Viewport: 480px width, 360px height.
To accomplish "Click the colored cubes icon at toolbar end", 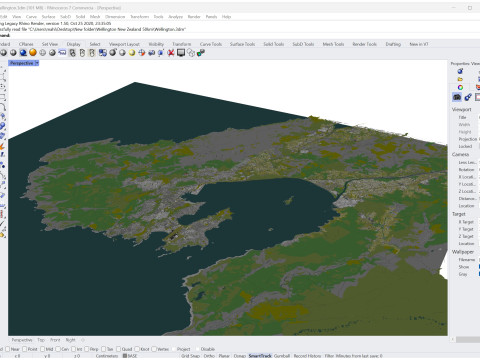I will click(201, 53).
